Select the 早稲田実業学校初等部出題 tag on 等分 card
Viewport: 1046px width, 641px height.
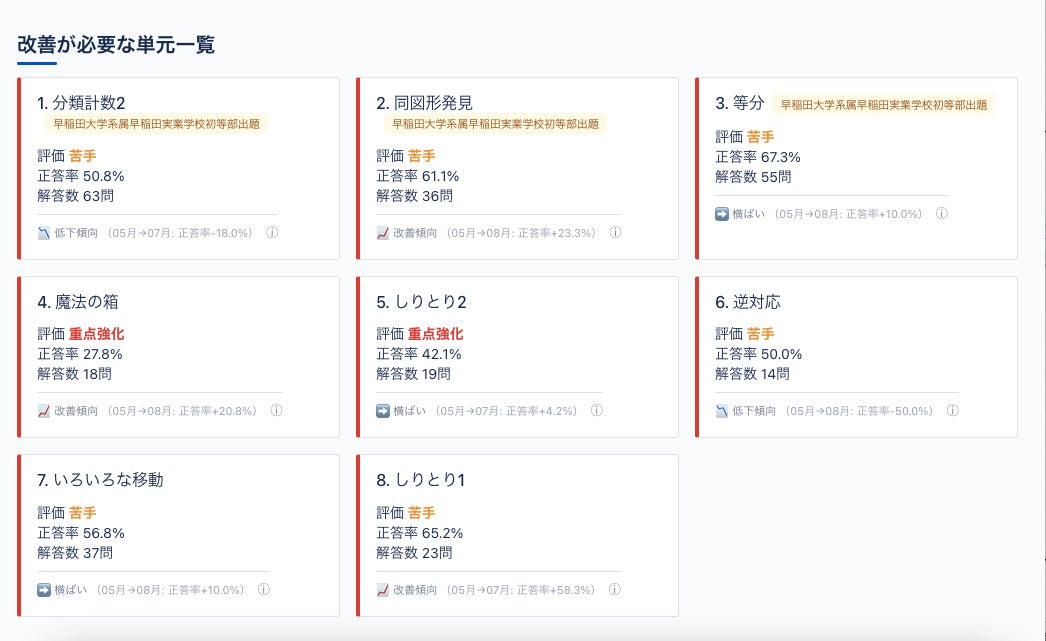[x=884, y=105]
